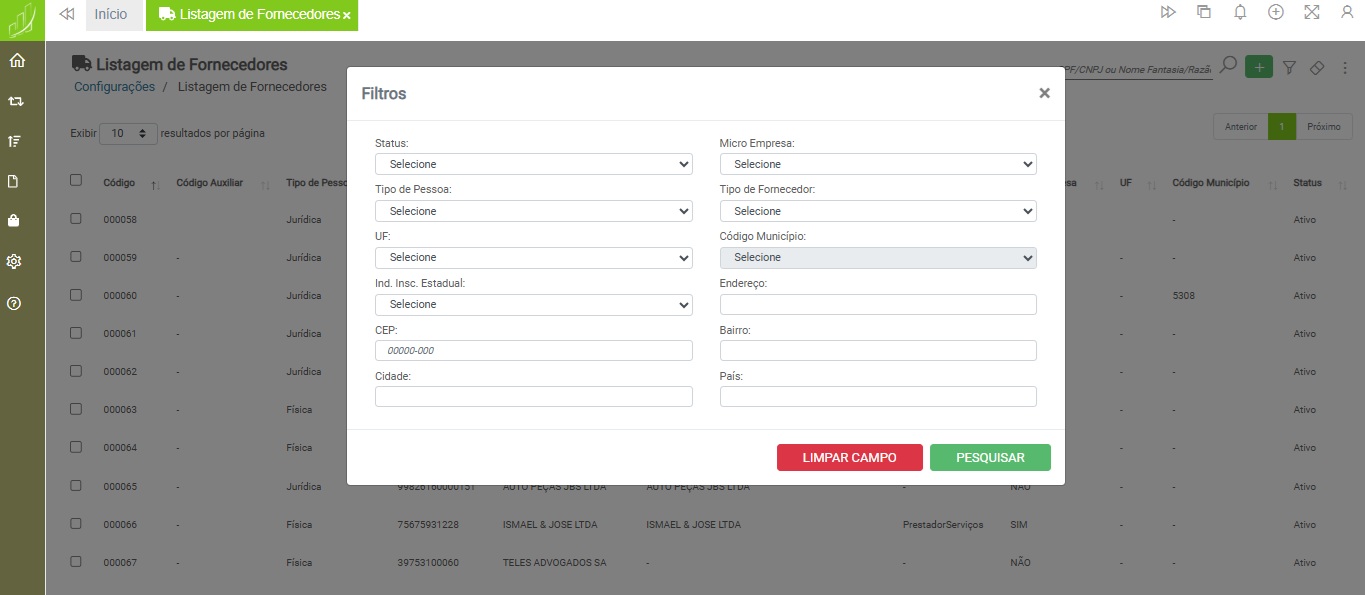The image size is (1365, 595).
Task: Click the document icon in left sidebar
Action: [14, 181]
